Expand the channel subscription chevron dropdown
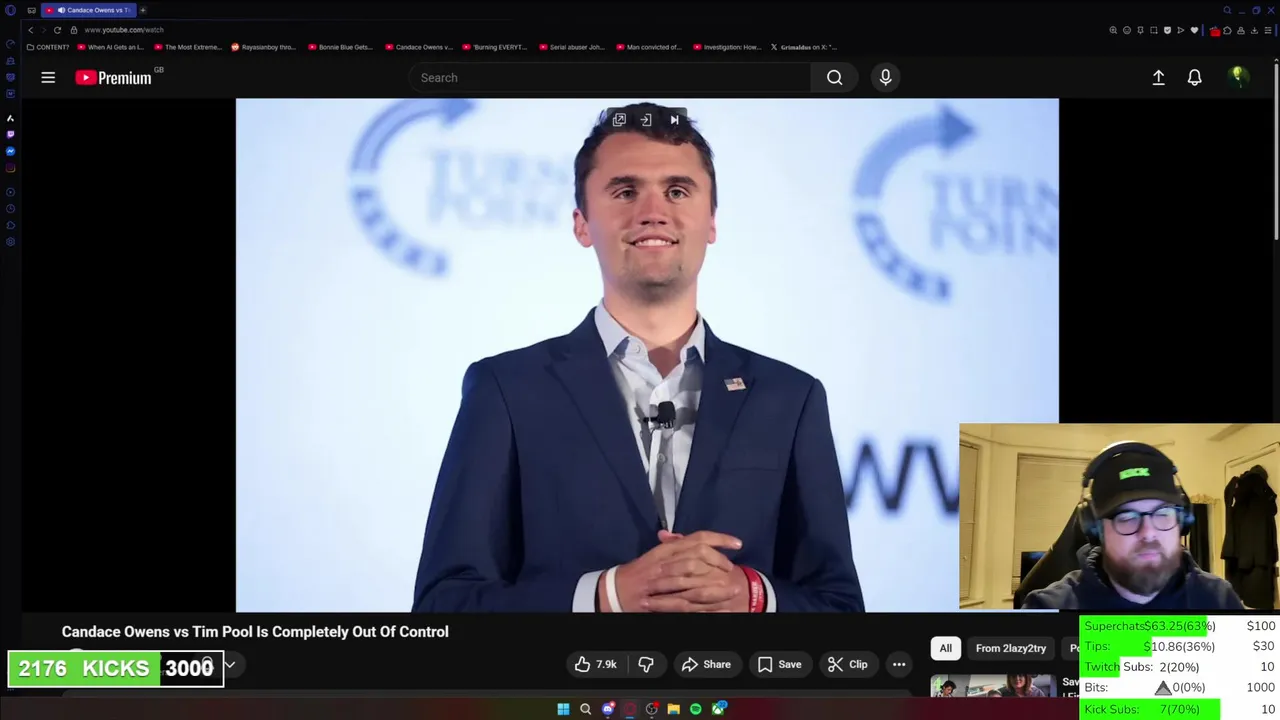 (229, 664)
